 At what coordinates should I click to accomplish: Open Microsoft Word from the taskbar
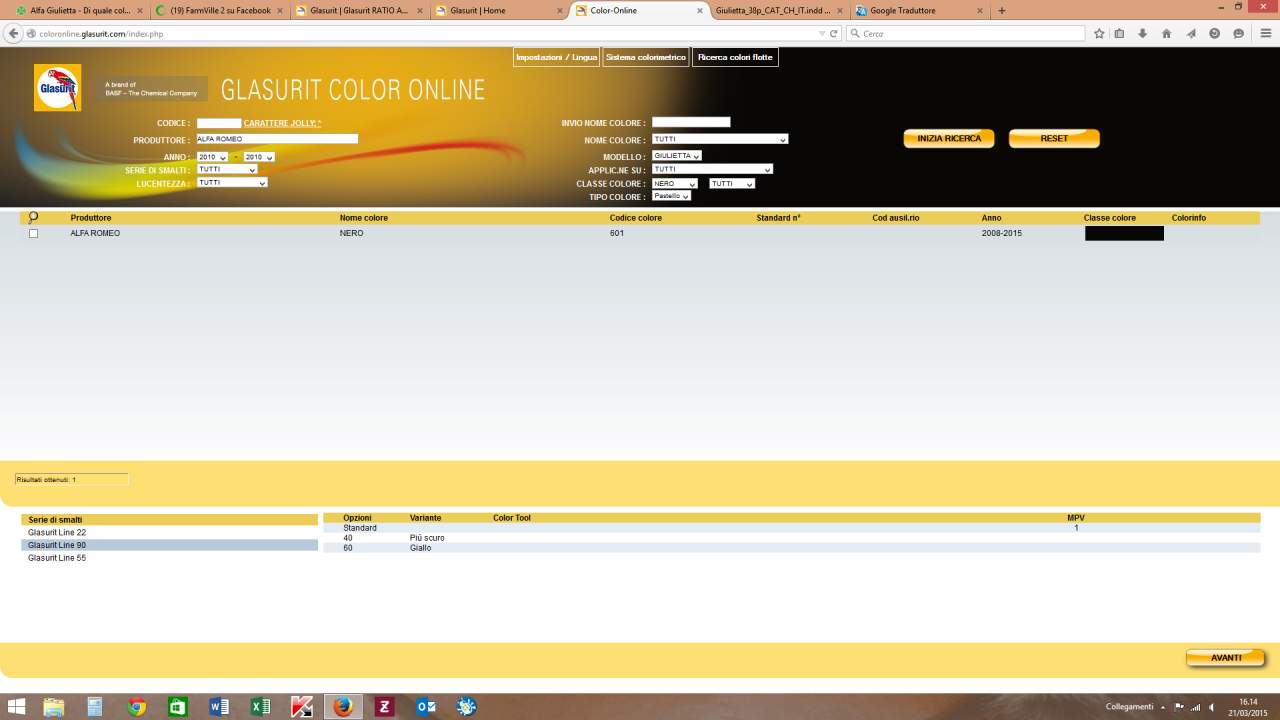point(219,707)
